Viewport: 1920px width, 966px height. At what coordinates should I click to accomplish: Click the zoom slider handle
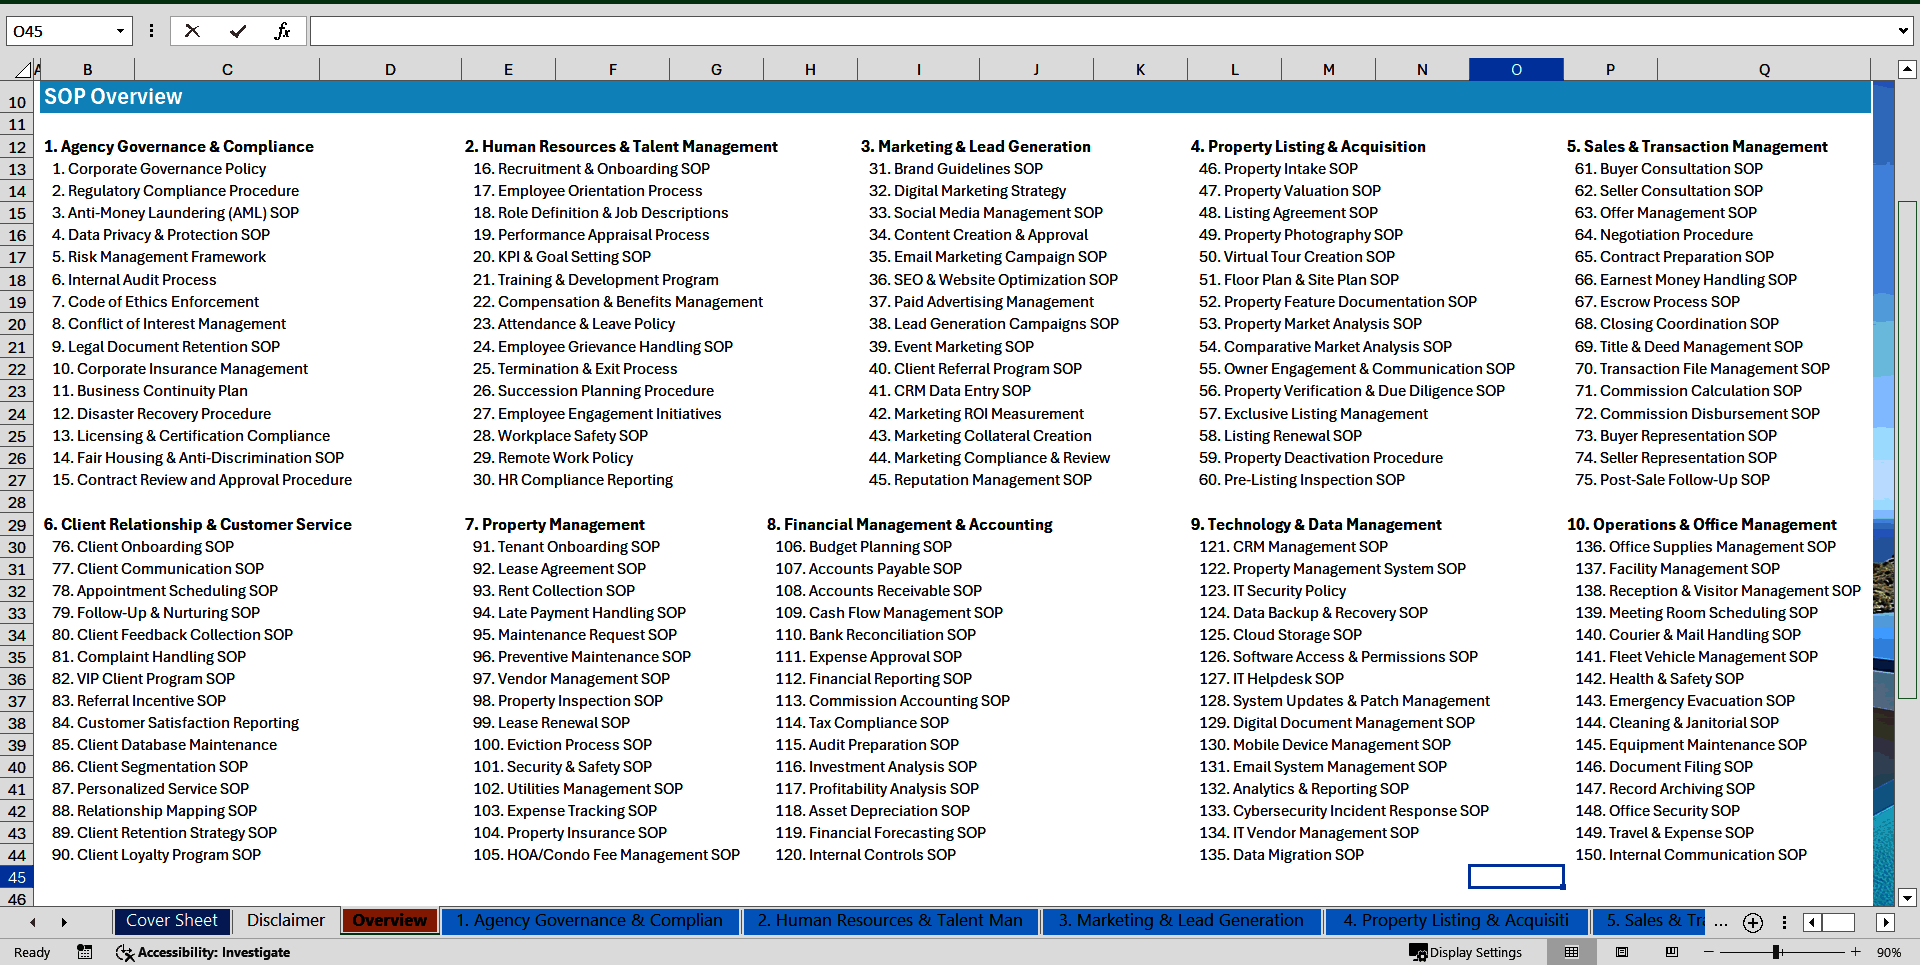(1777, 952)
